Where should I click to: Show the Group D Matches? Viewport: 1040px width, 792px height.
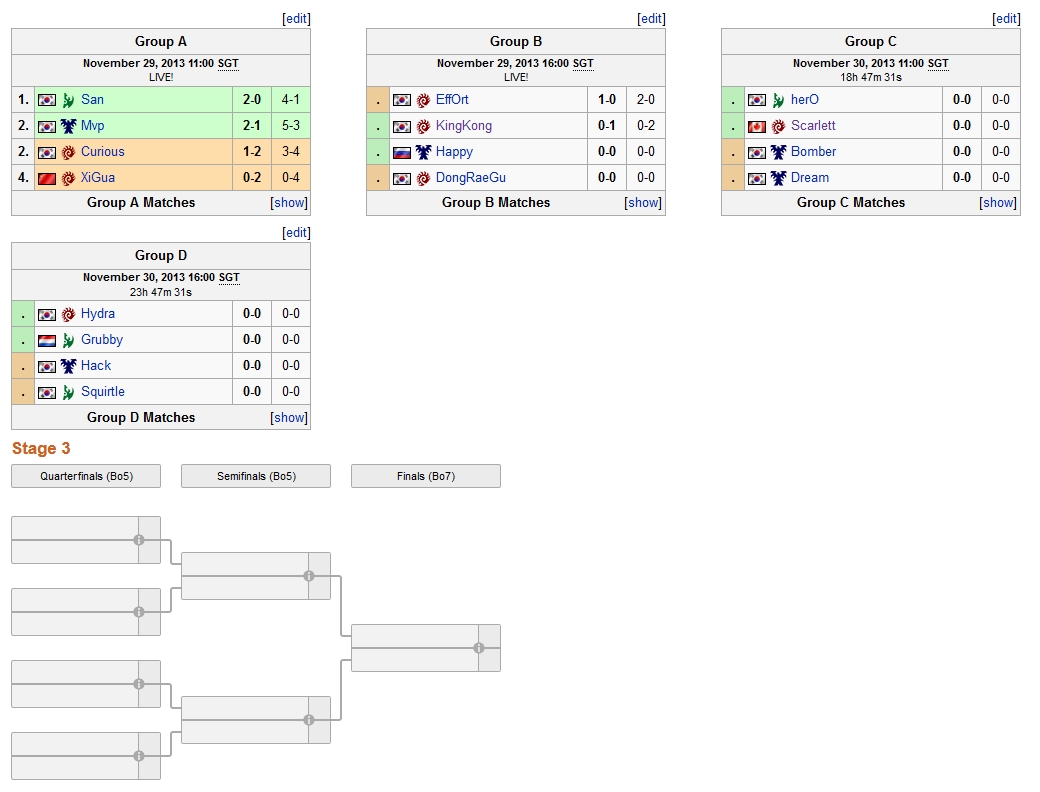[289, 418]
